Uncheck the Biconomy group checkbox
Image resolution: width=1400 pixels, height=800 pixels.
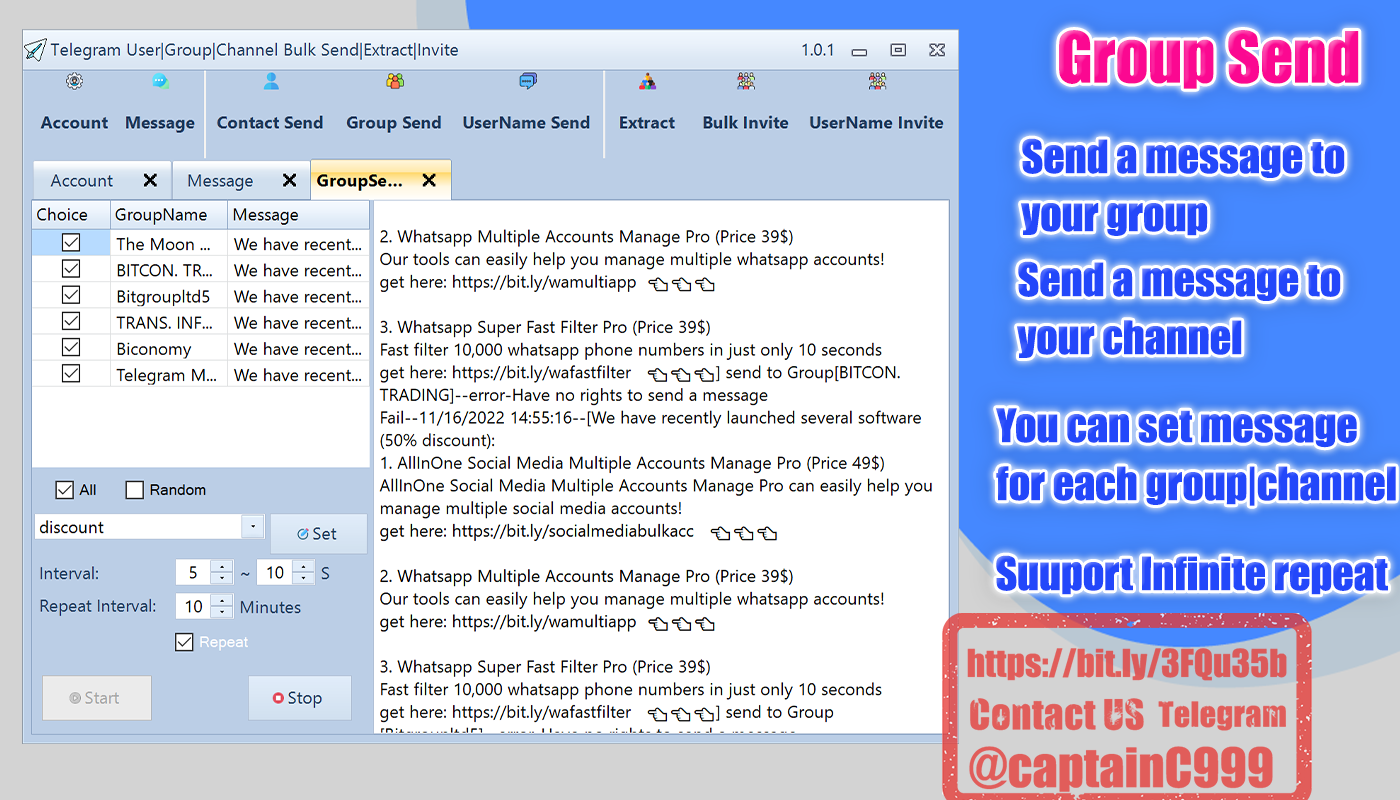tap(71, 348)
